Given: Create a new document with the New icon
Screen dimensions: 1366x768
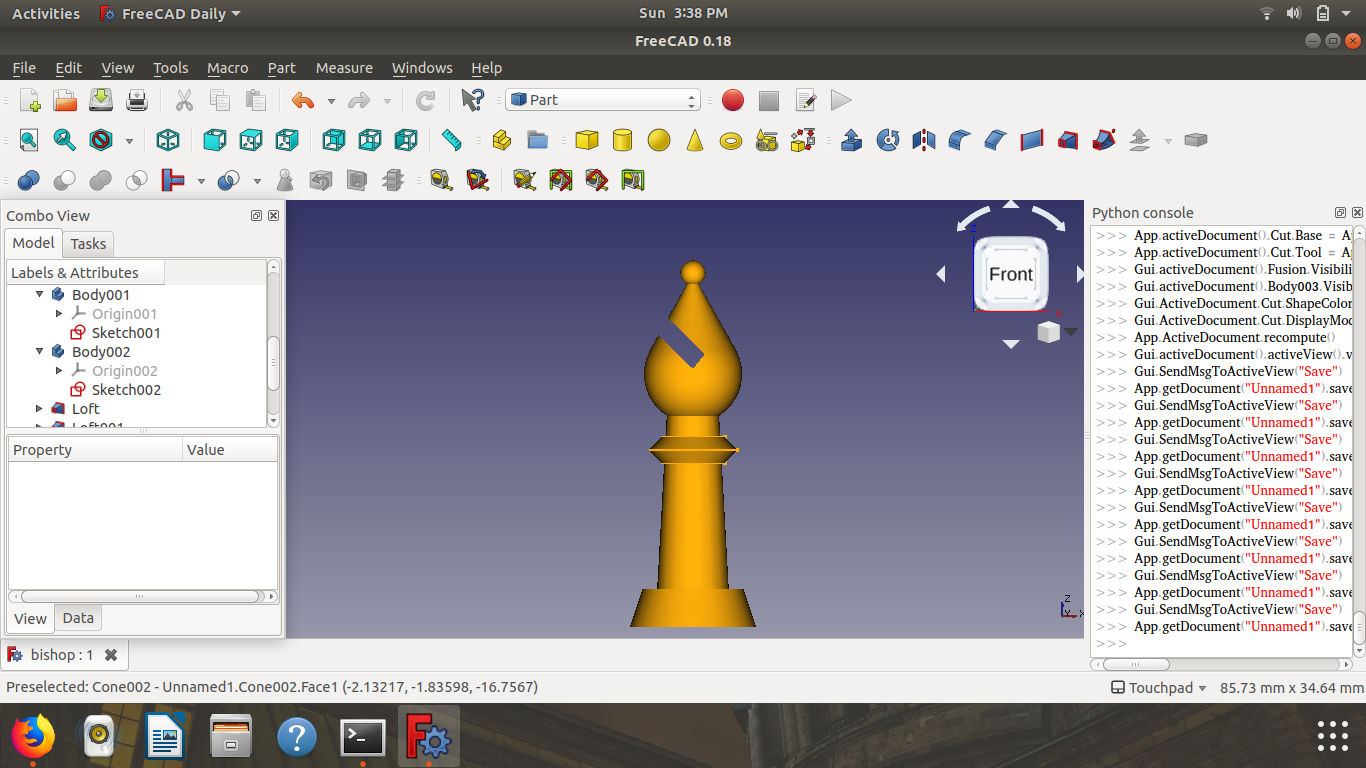Looking at the screenshot, I should pos(30,100).
